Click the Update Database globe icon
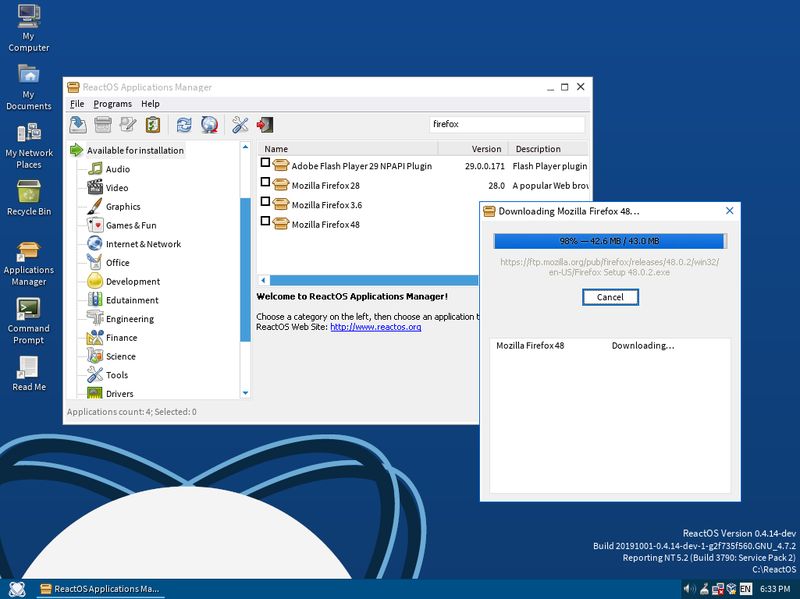The image size is (800, 599). 210,124
